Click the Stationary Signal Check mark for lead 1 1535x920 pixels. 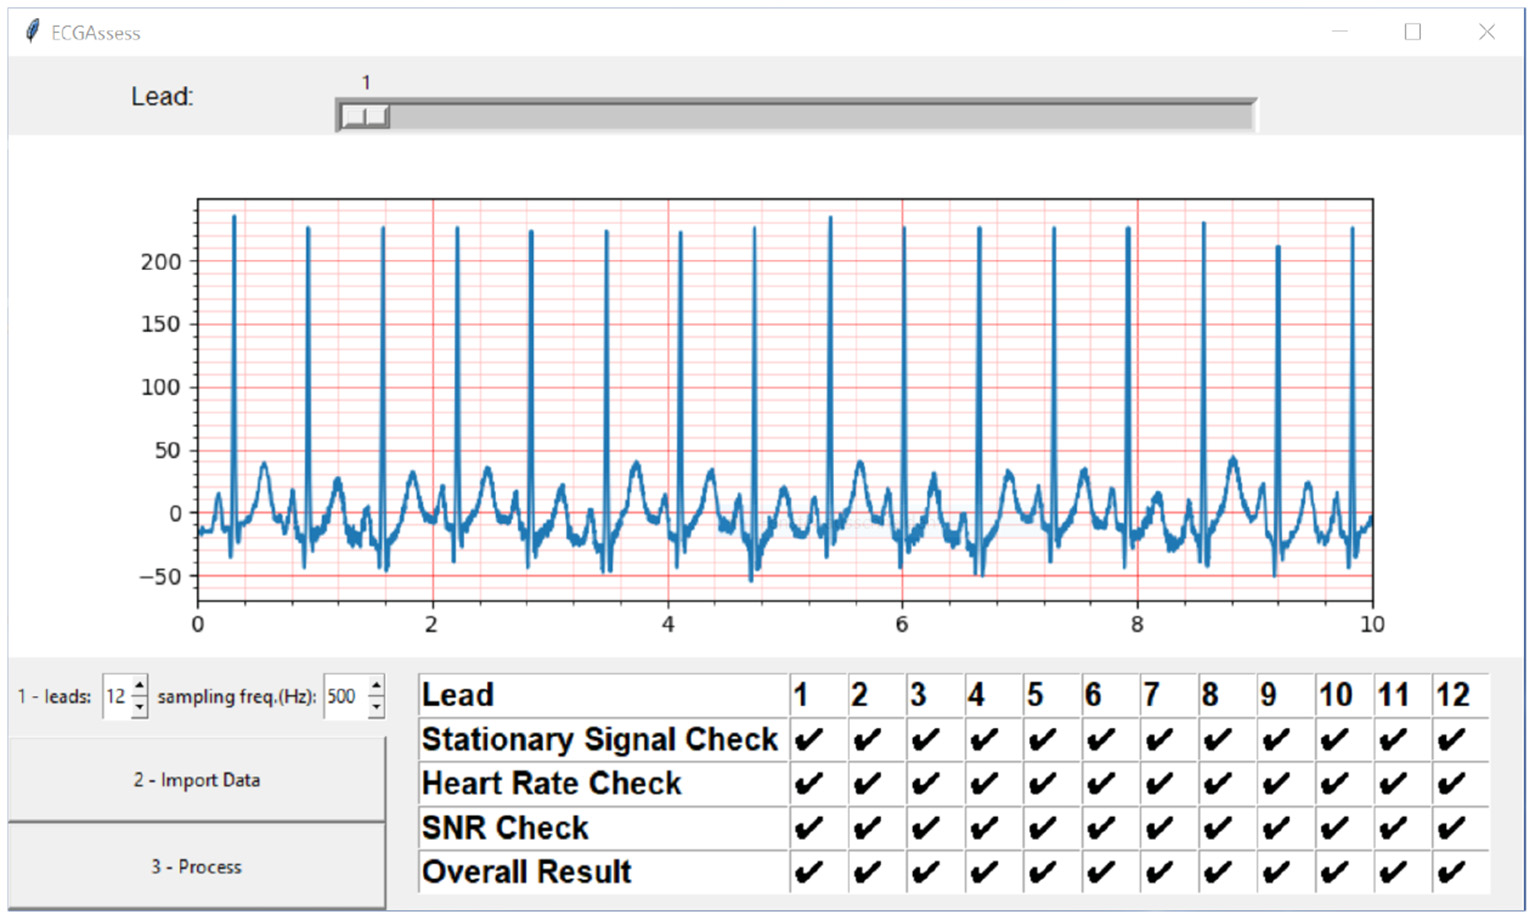808,740
